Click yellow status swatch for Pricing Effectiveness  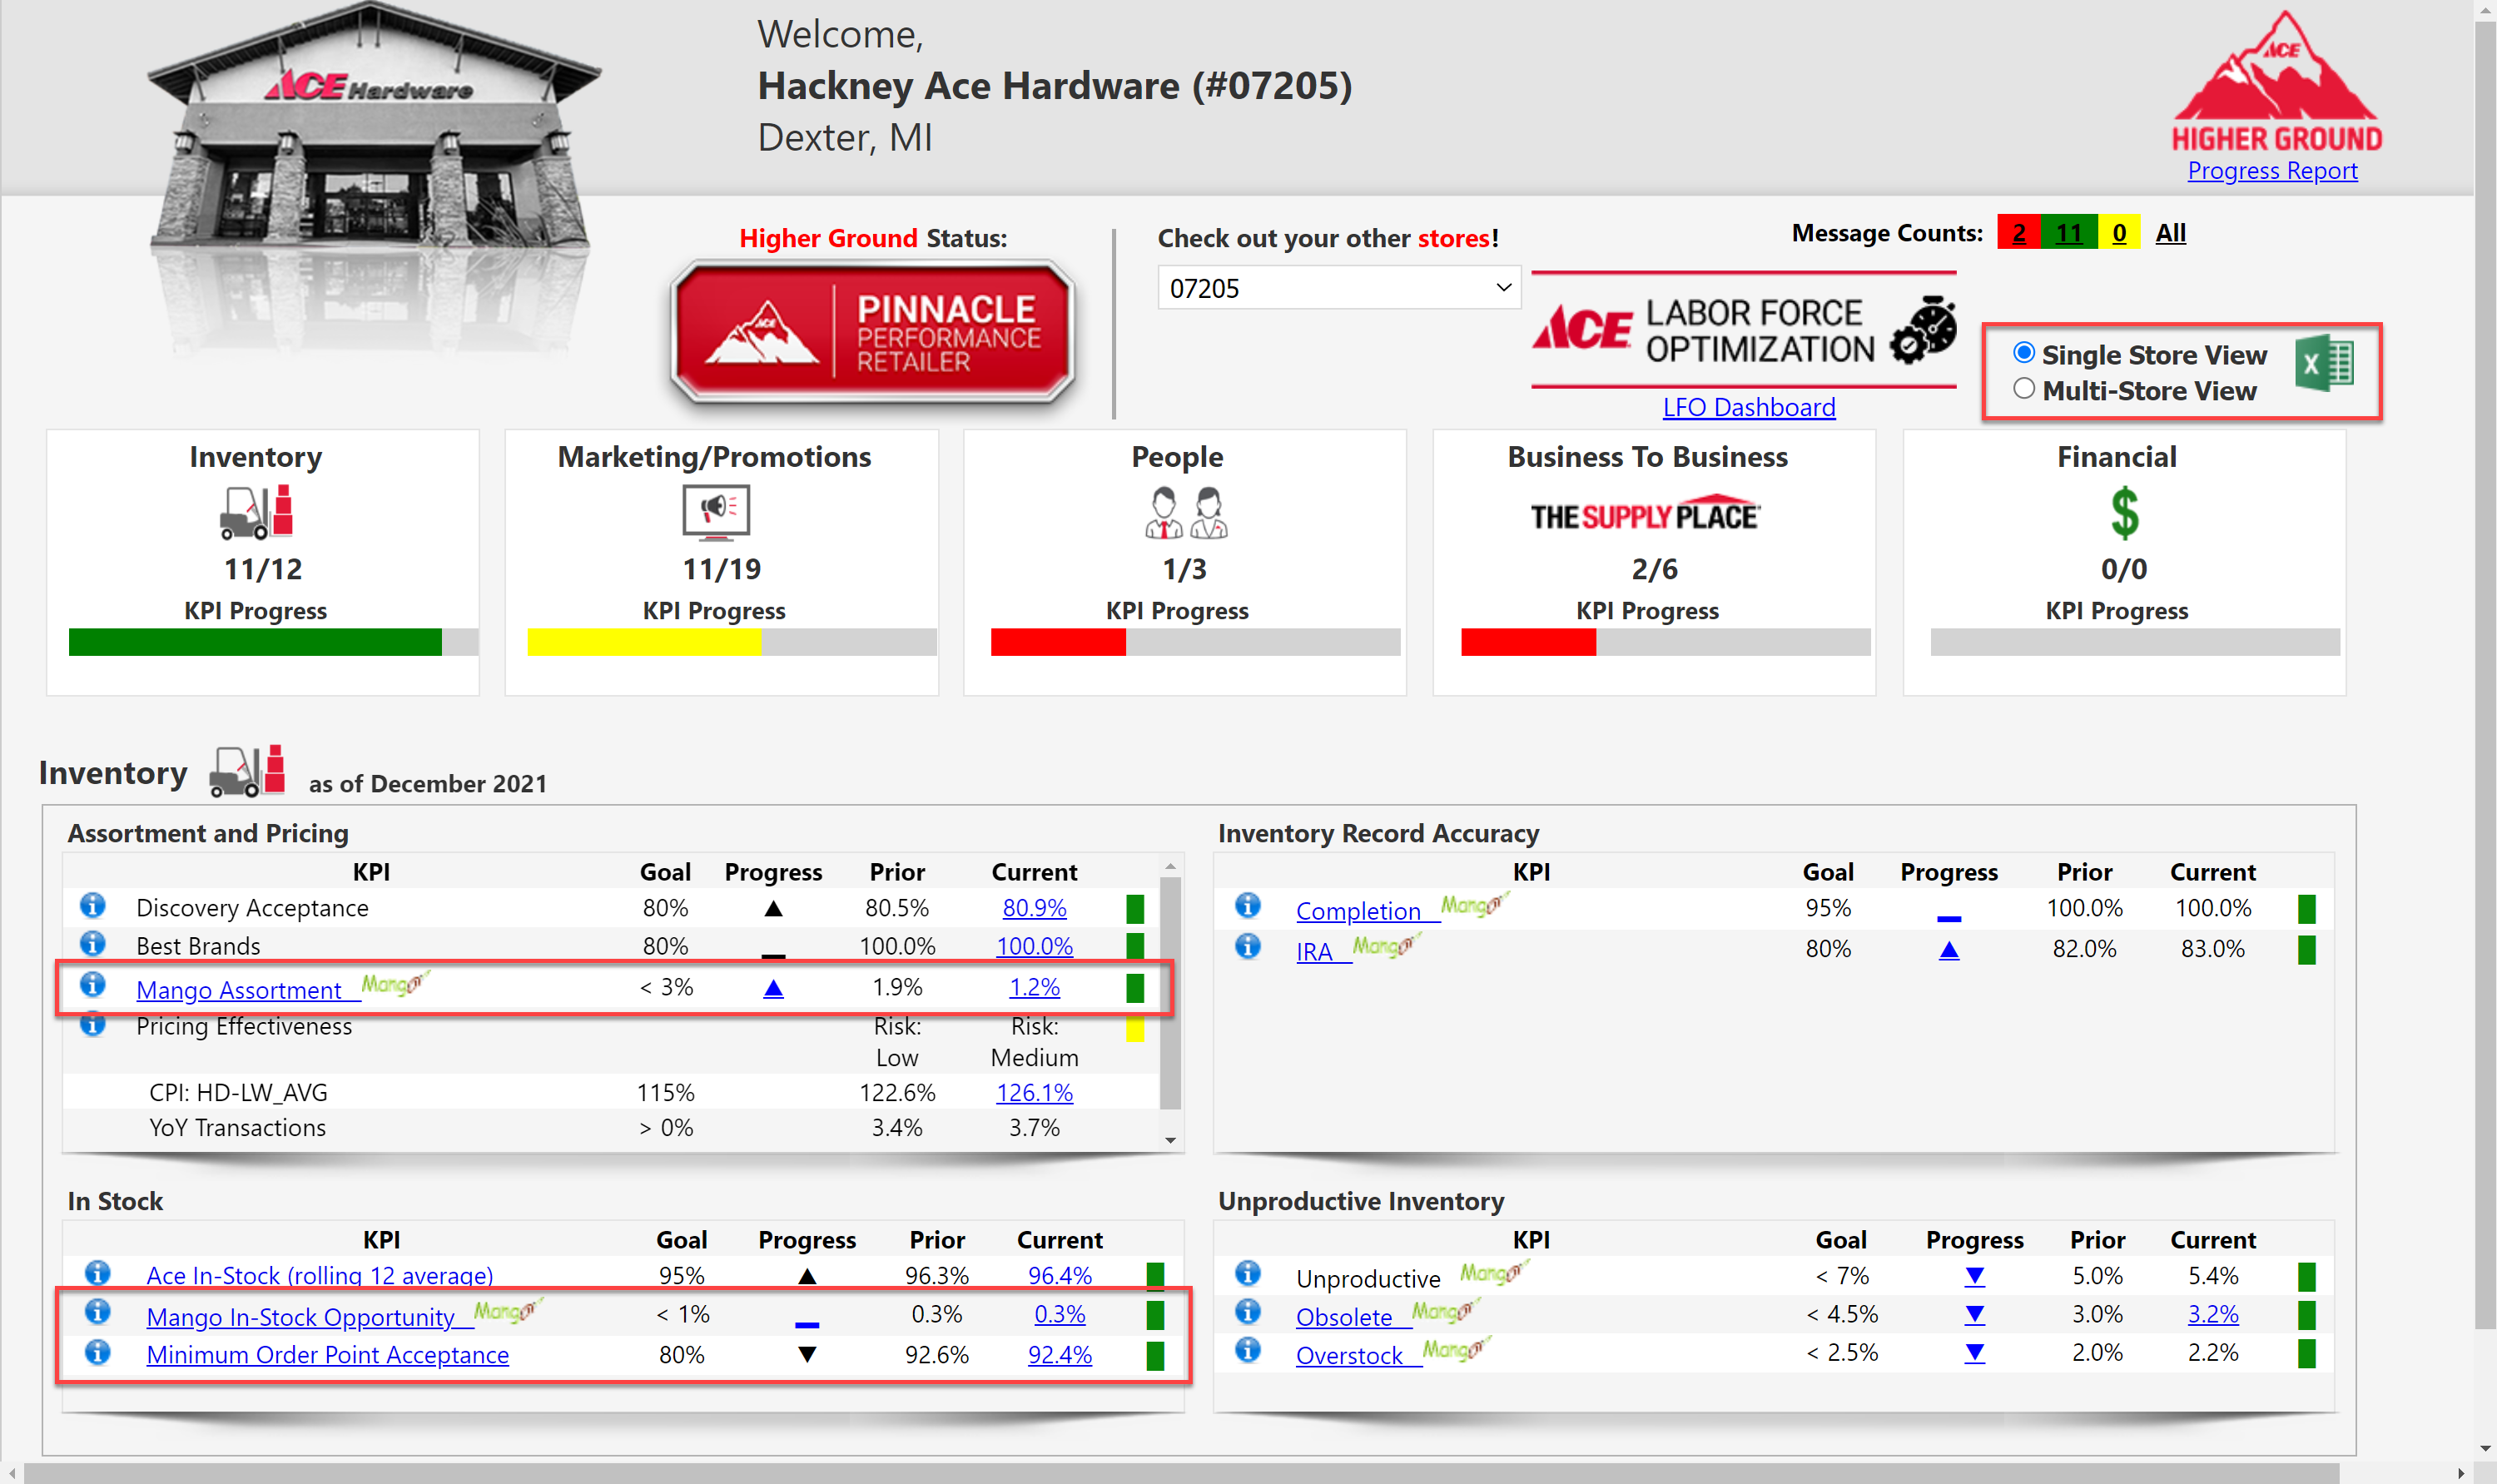coord(1135,1028)
